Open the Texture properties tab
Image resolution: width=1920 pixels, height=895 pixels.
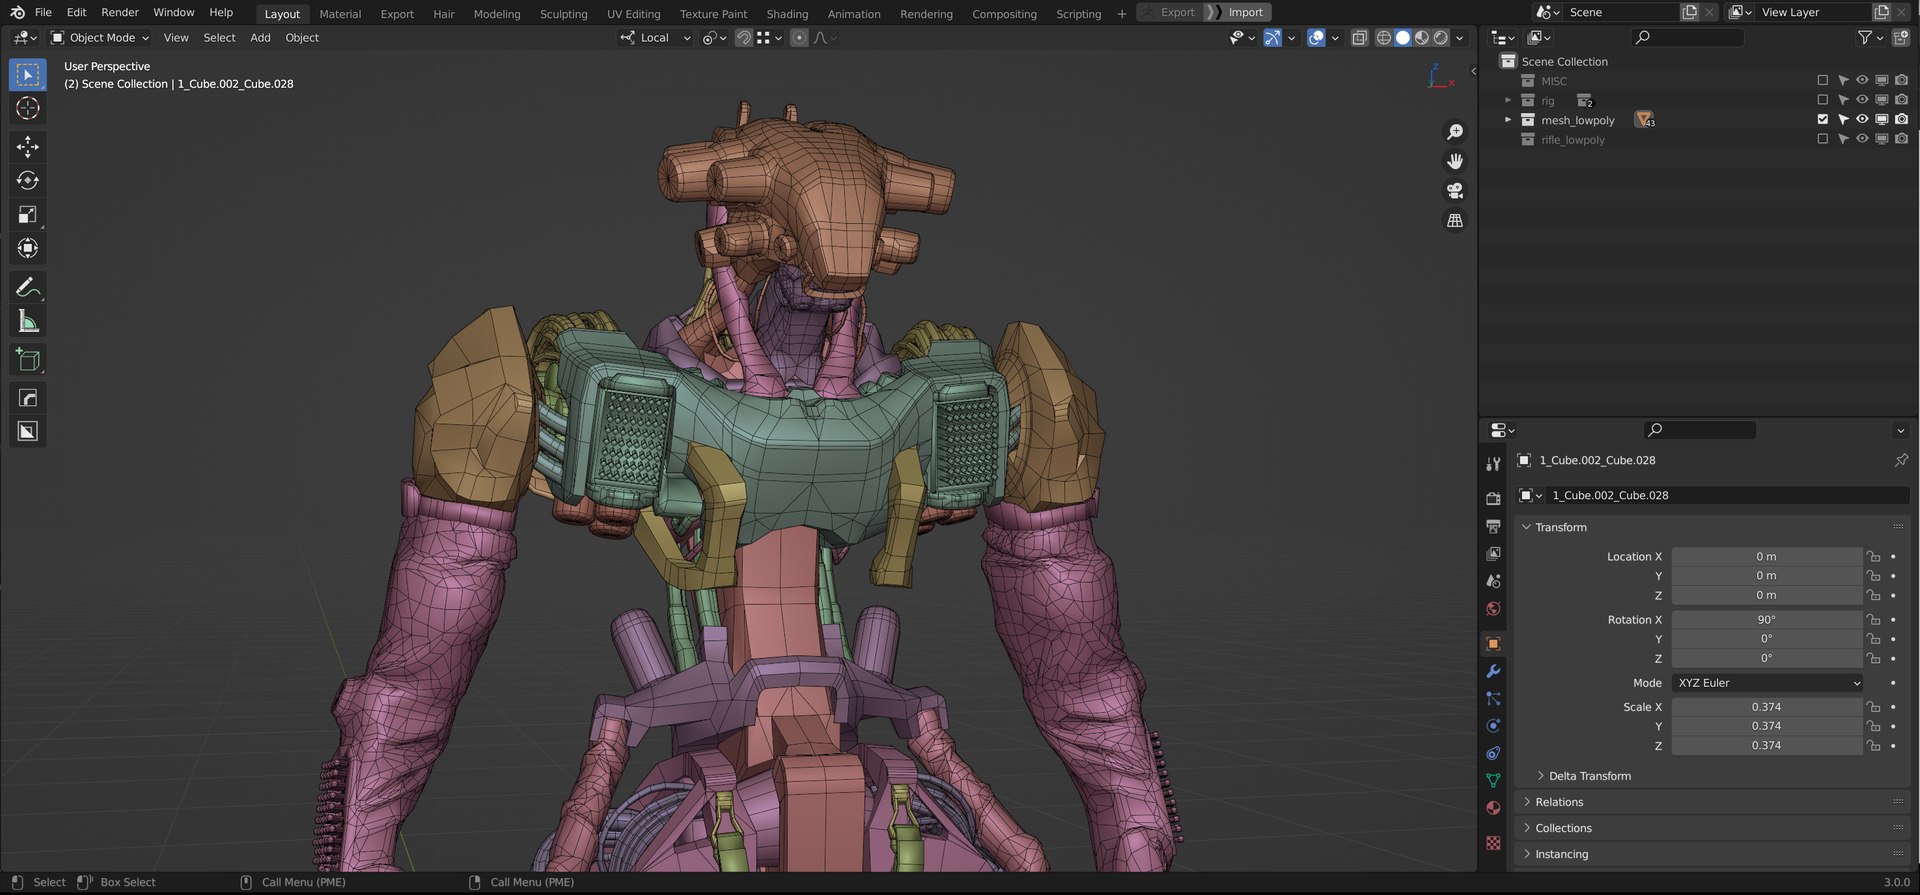1493,843
